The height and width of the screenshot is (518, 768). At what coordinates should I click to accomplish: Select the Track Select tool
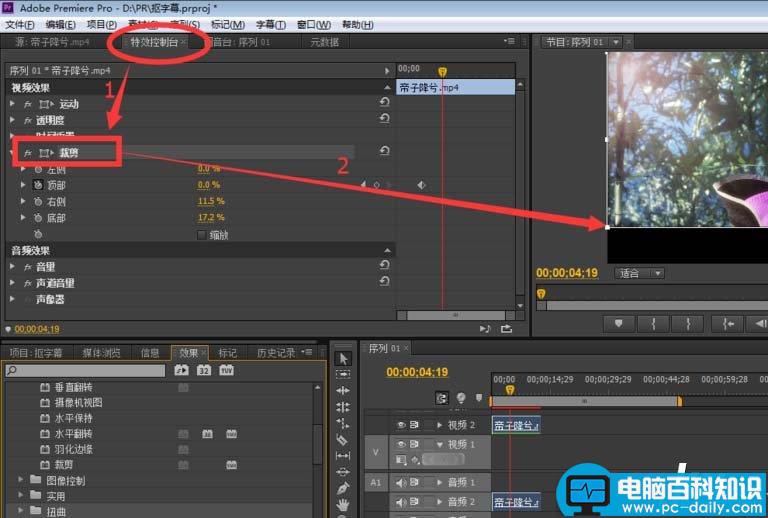343,374
